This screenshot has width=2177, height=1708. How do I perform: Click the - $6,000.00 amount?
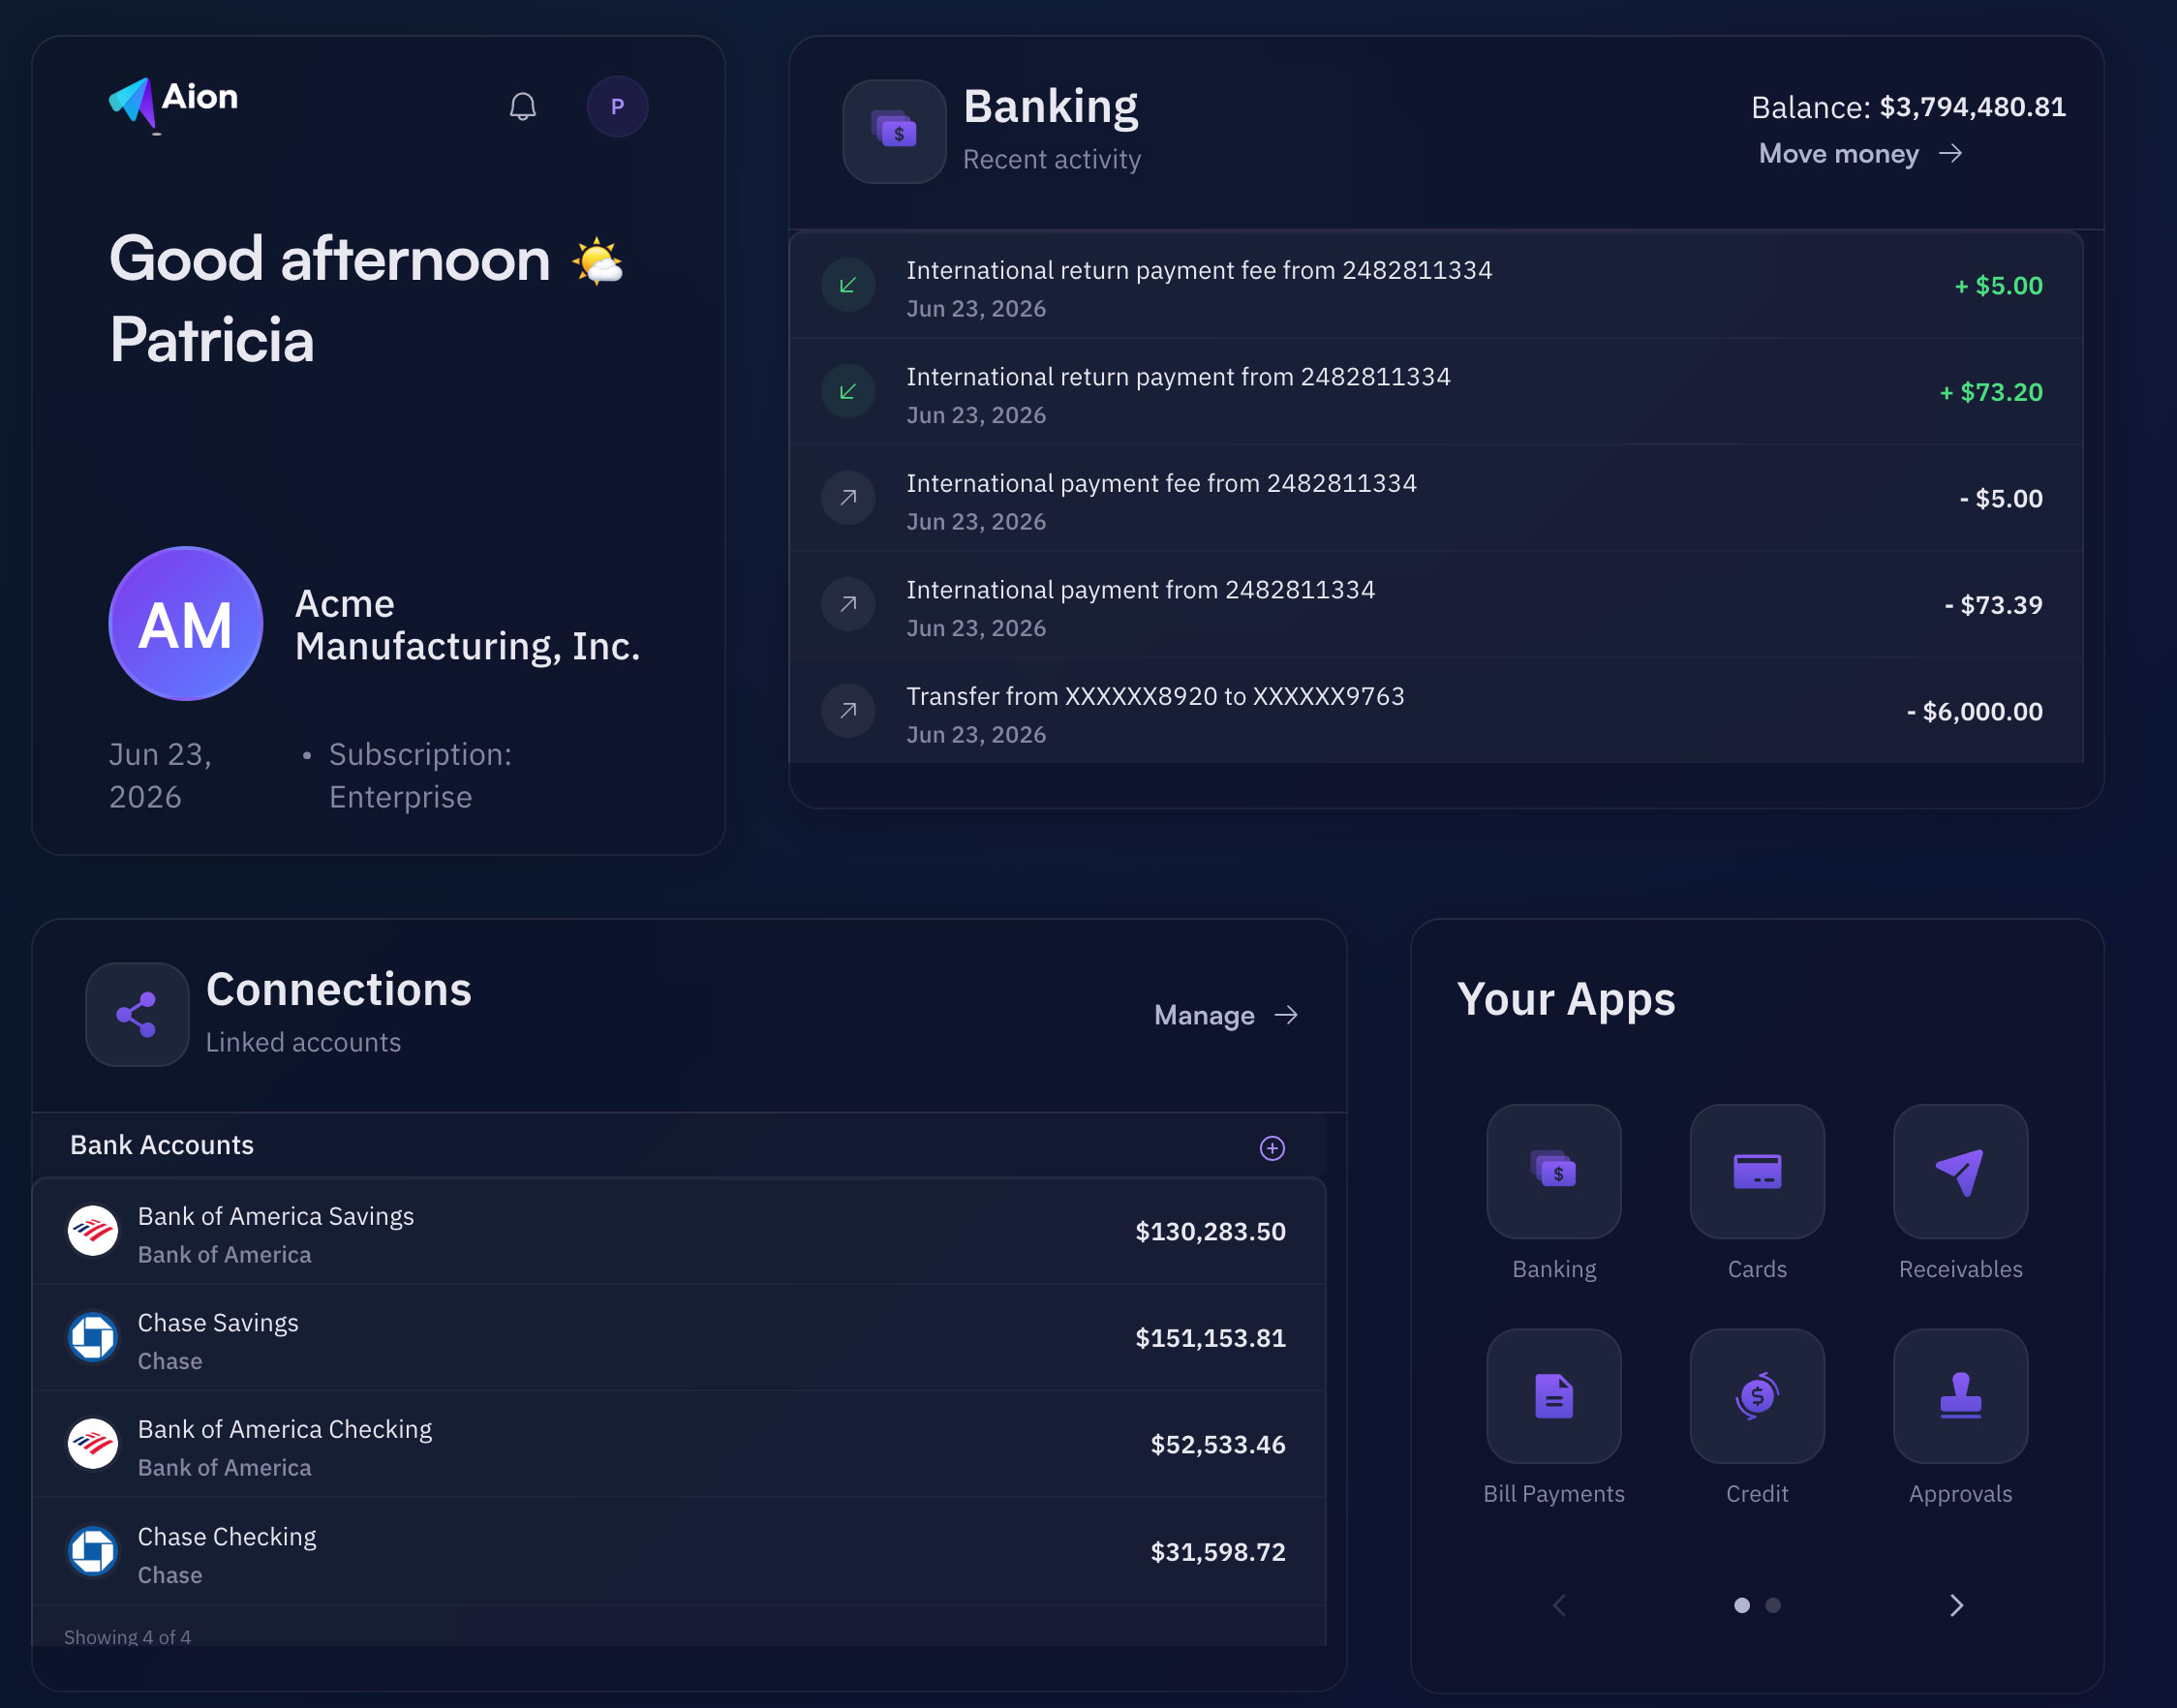click(x=1974, y=712)
